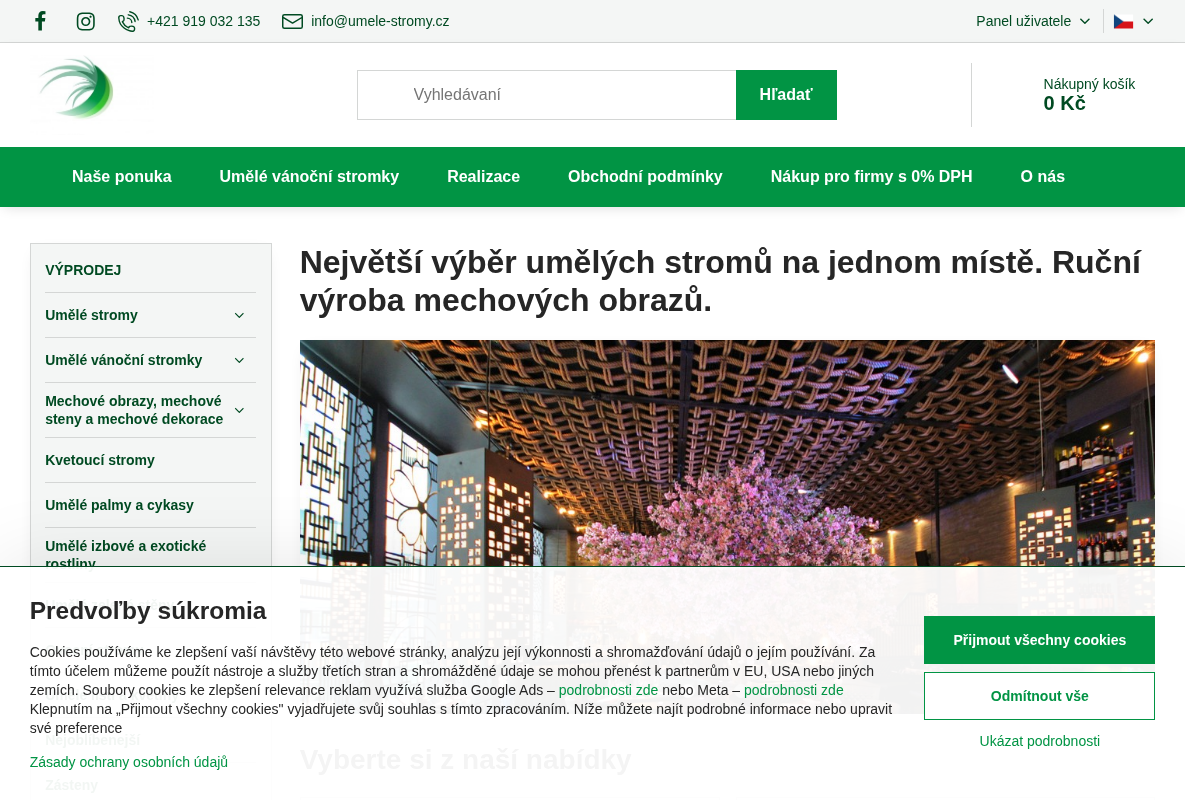Select VÝPRODEJ in the sidebar
Viewport: 1200px width, 800px height.
(x=83, y=270)
